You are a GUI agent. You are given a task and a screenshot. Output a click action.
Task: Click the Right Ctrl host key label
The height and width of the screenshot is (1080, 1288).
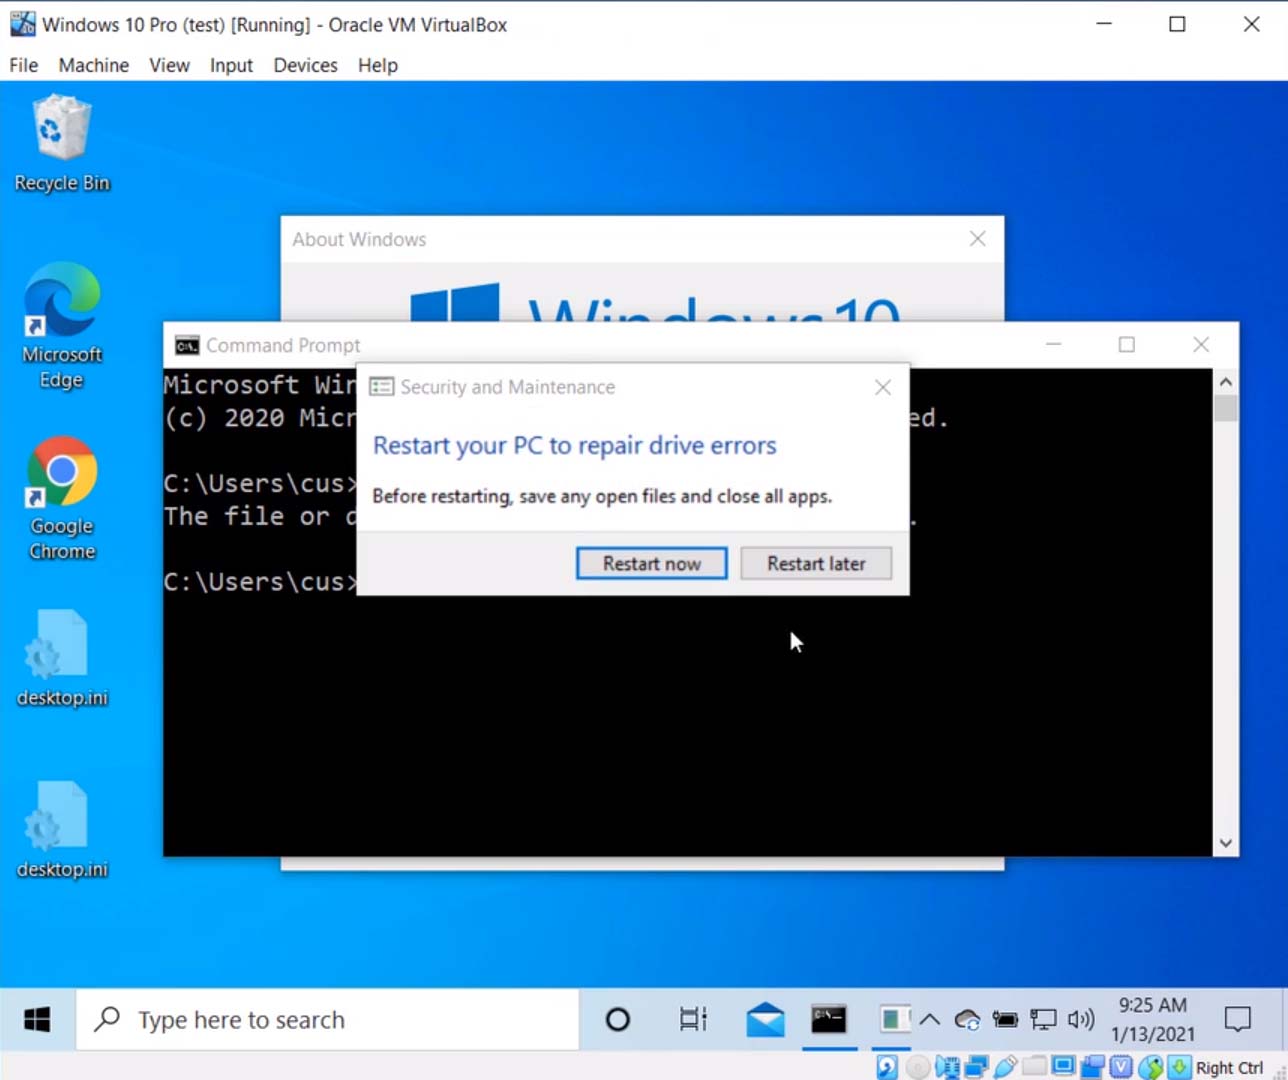click(x=1230, y=1067)
